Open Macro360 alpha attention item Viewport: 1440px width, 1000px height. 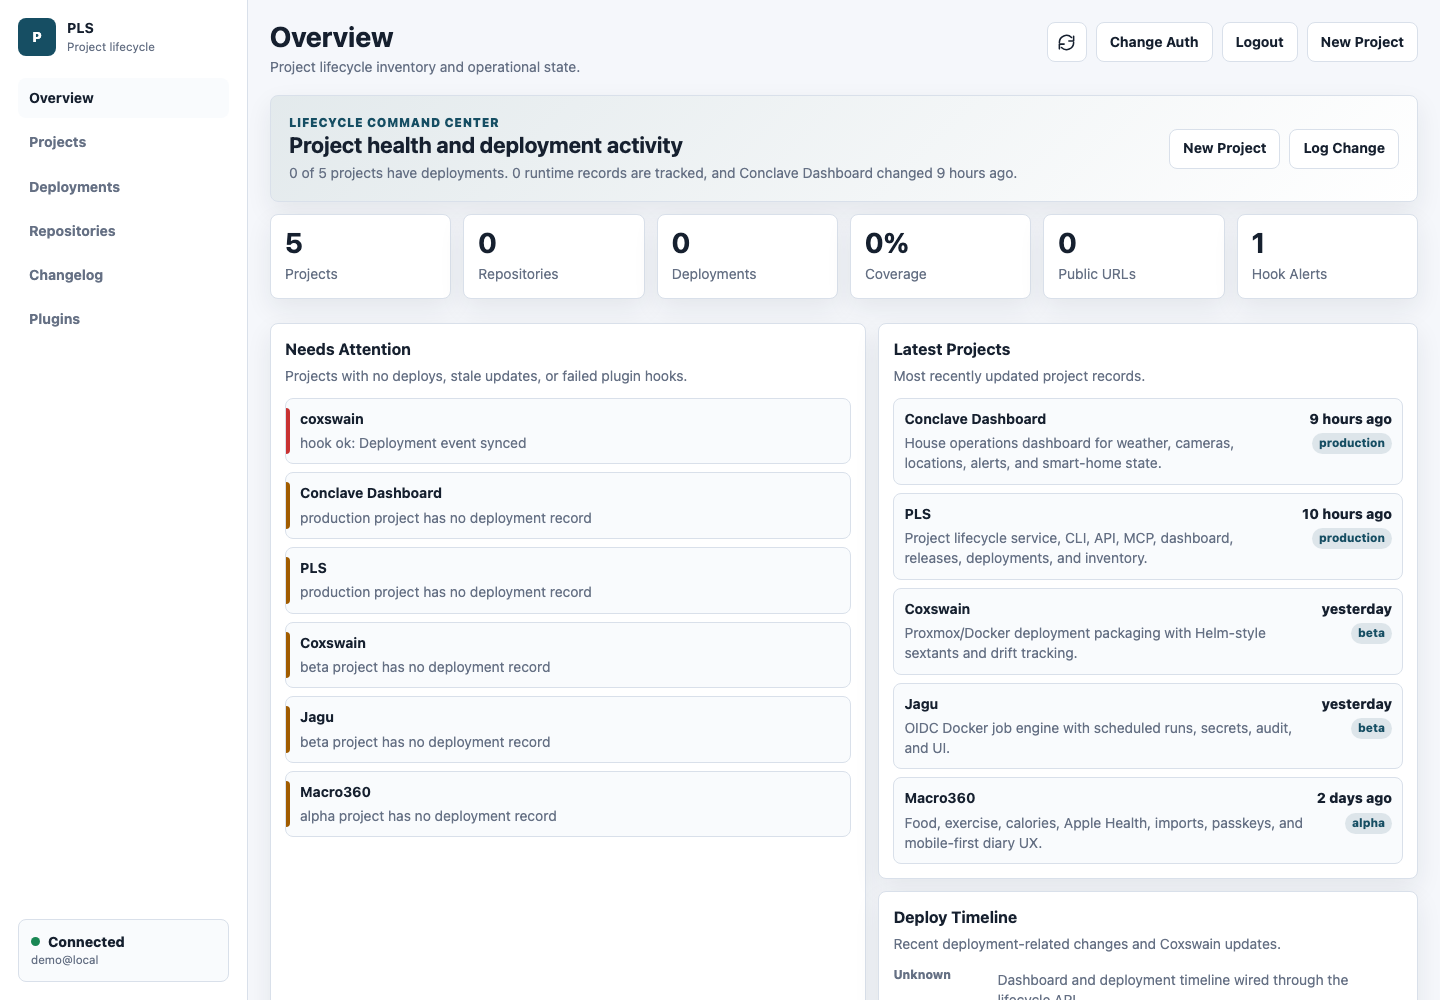tap(568, 804)
